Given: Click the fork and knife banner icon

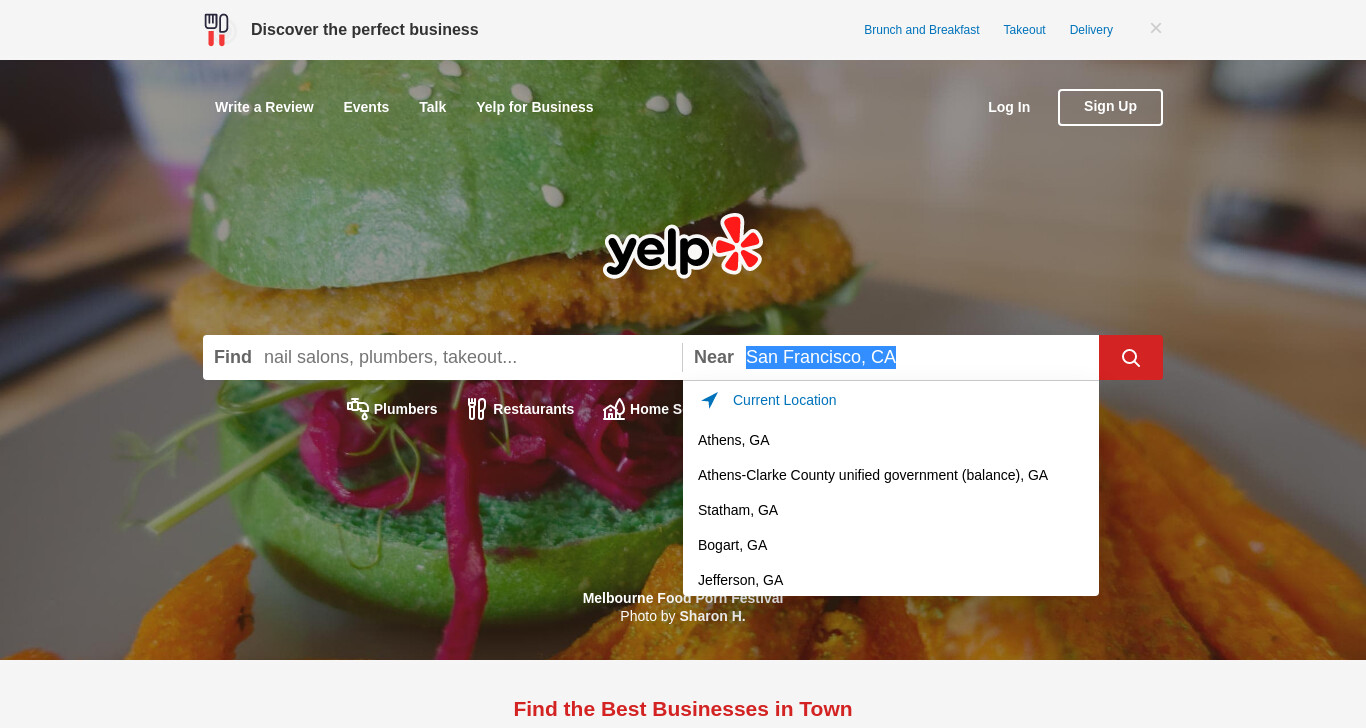Looking at the screenshot, I should (x=216, y=29).
